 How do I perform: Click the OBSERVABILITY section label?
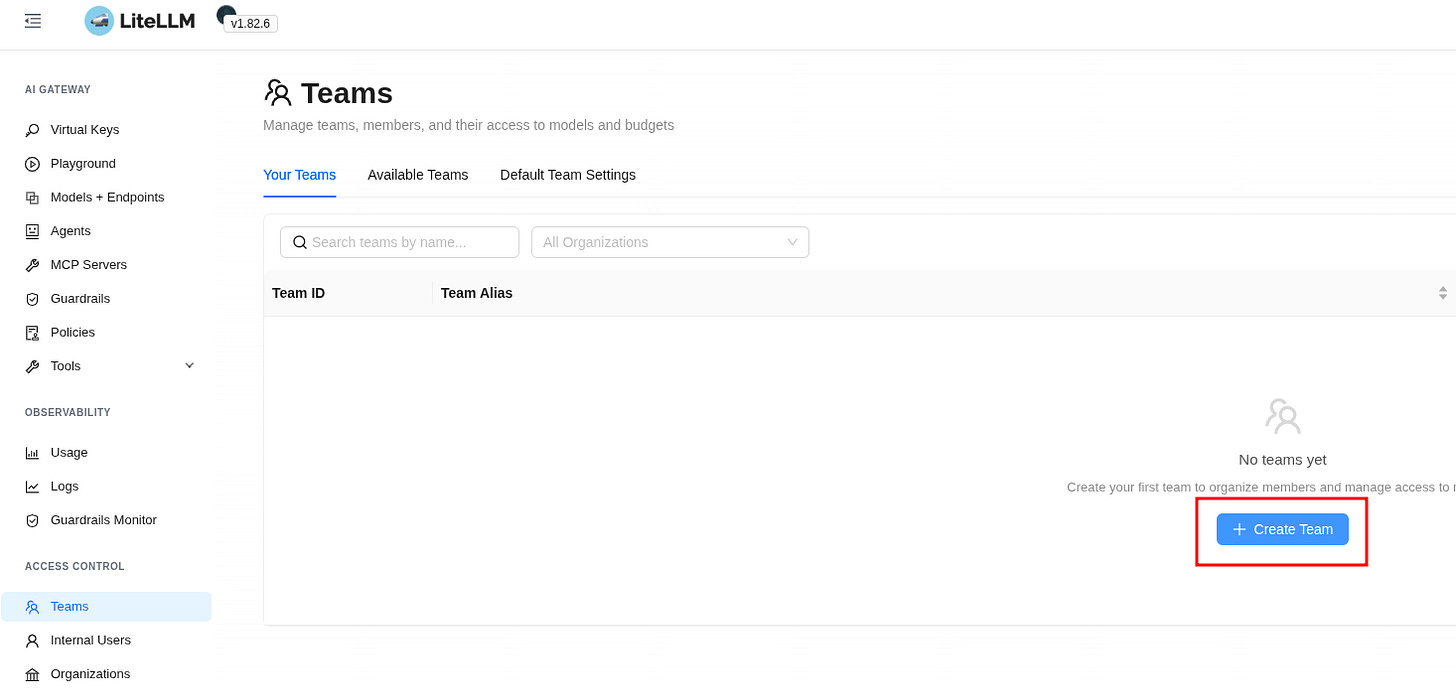[68, 413]
